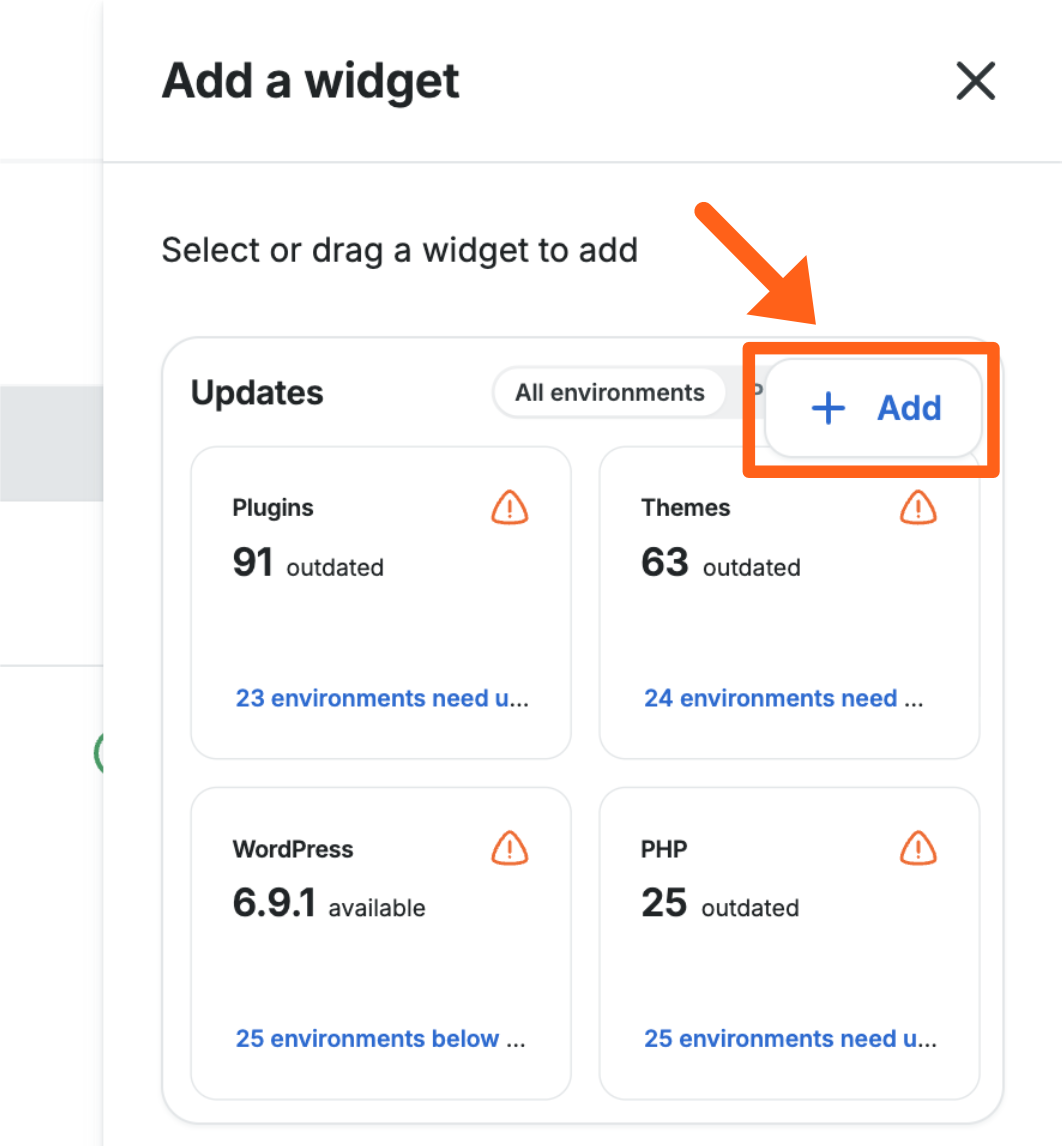Click the Add button on Updates widget
Image resolution: width=1062 pixels, height=1146 pixels.
[875, 408]
